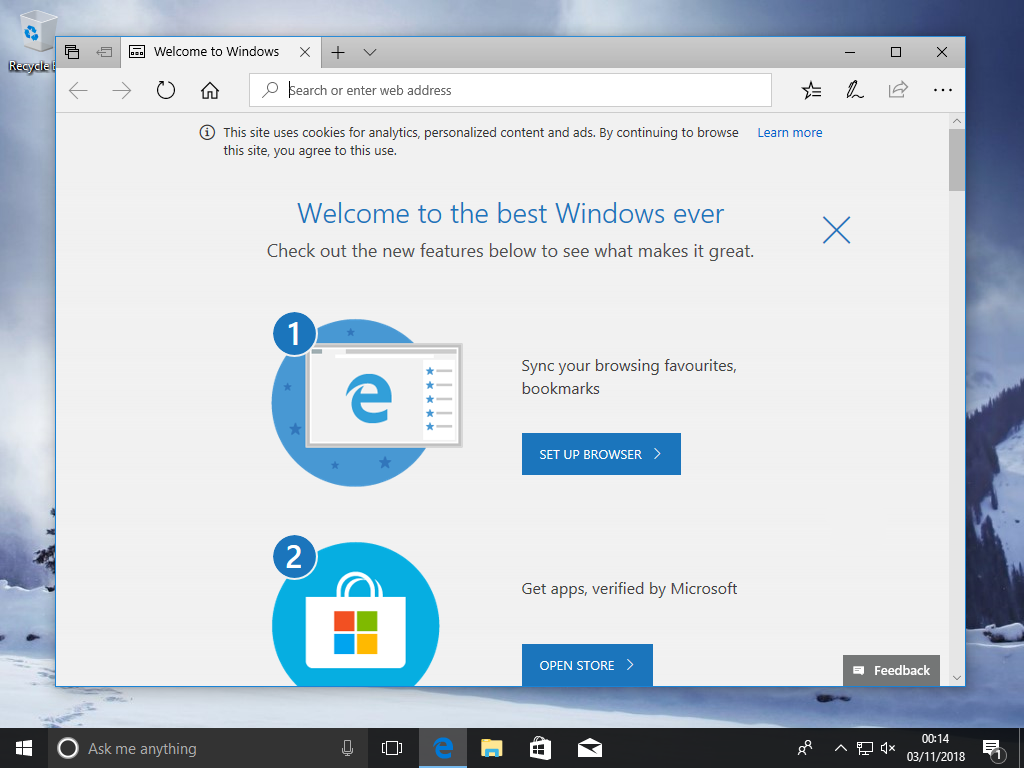This screenshot has height=768, width=1024.
Task: Click OPEN STORE button
Action: 587,665
